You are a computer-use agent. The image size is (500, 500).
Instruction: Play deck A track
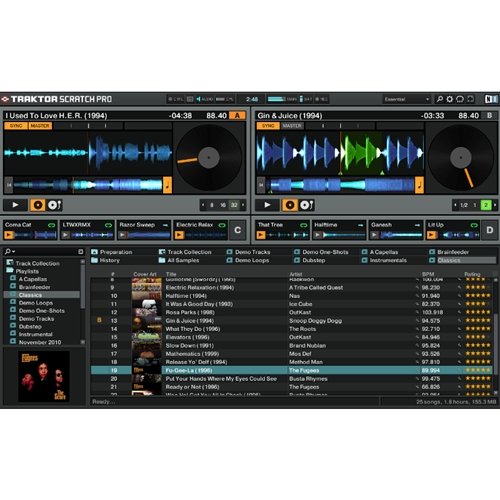click(15, 205)
